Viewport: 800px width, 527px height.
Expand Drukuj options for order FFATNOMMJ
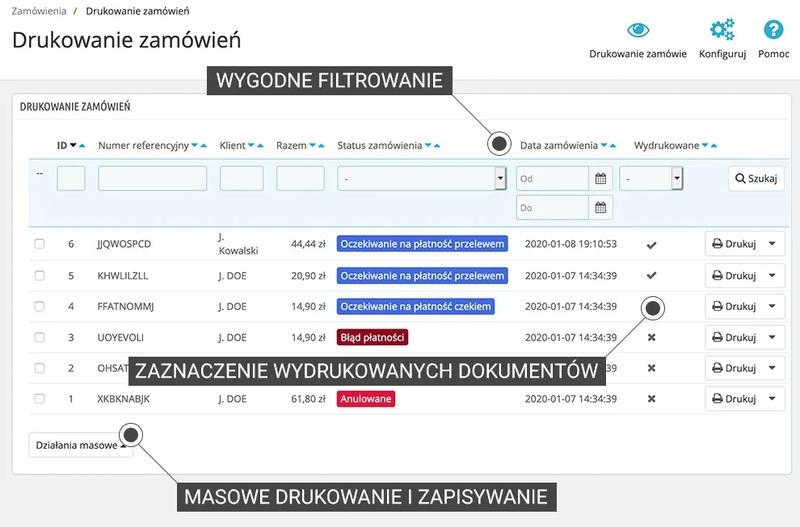(x=772, y=306)
